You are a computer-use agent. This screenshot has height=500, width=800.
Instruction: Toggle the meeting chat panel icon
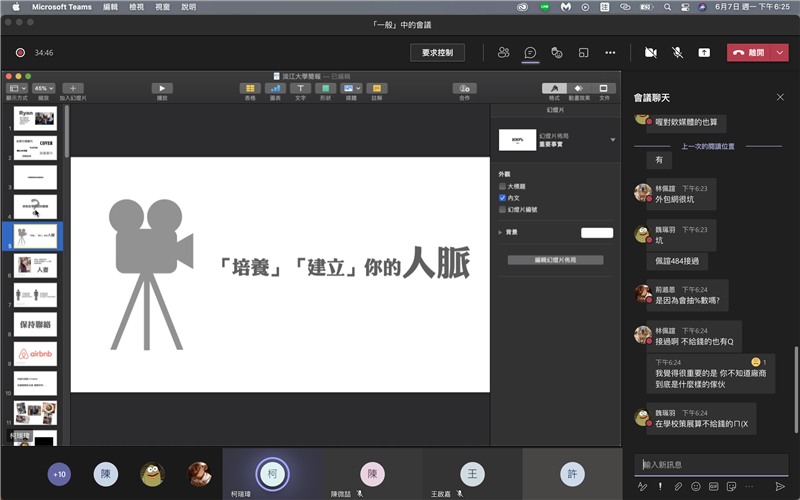[531, 52]
